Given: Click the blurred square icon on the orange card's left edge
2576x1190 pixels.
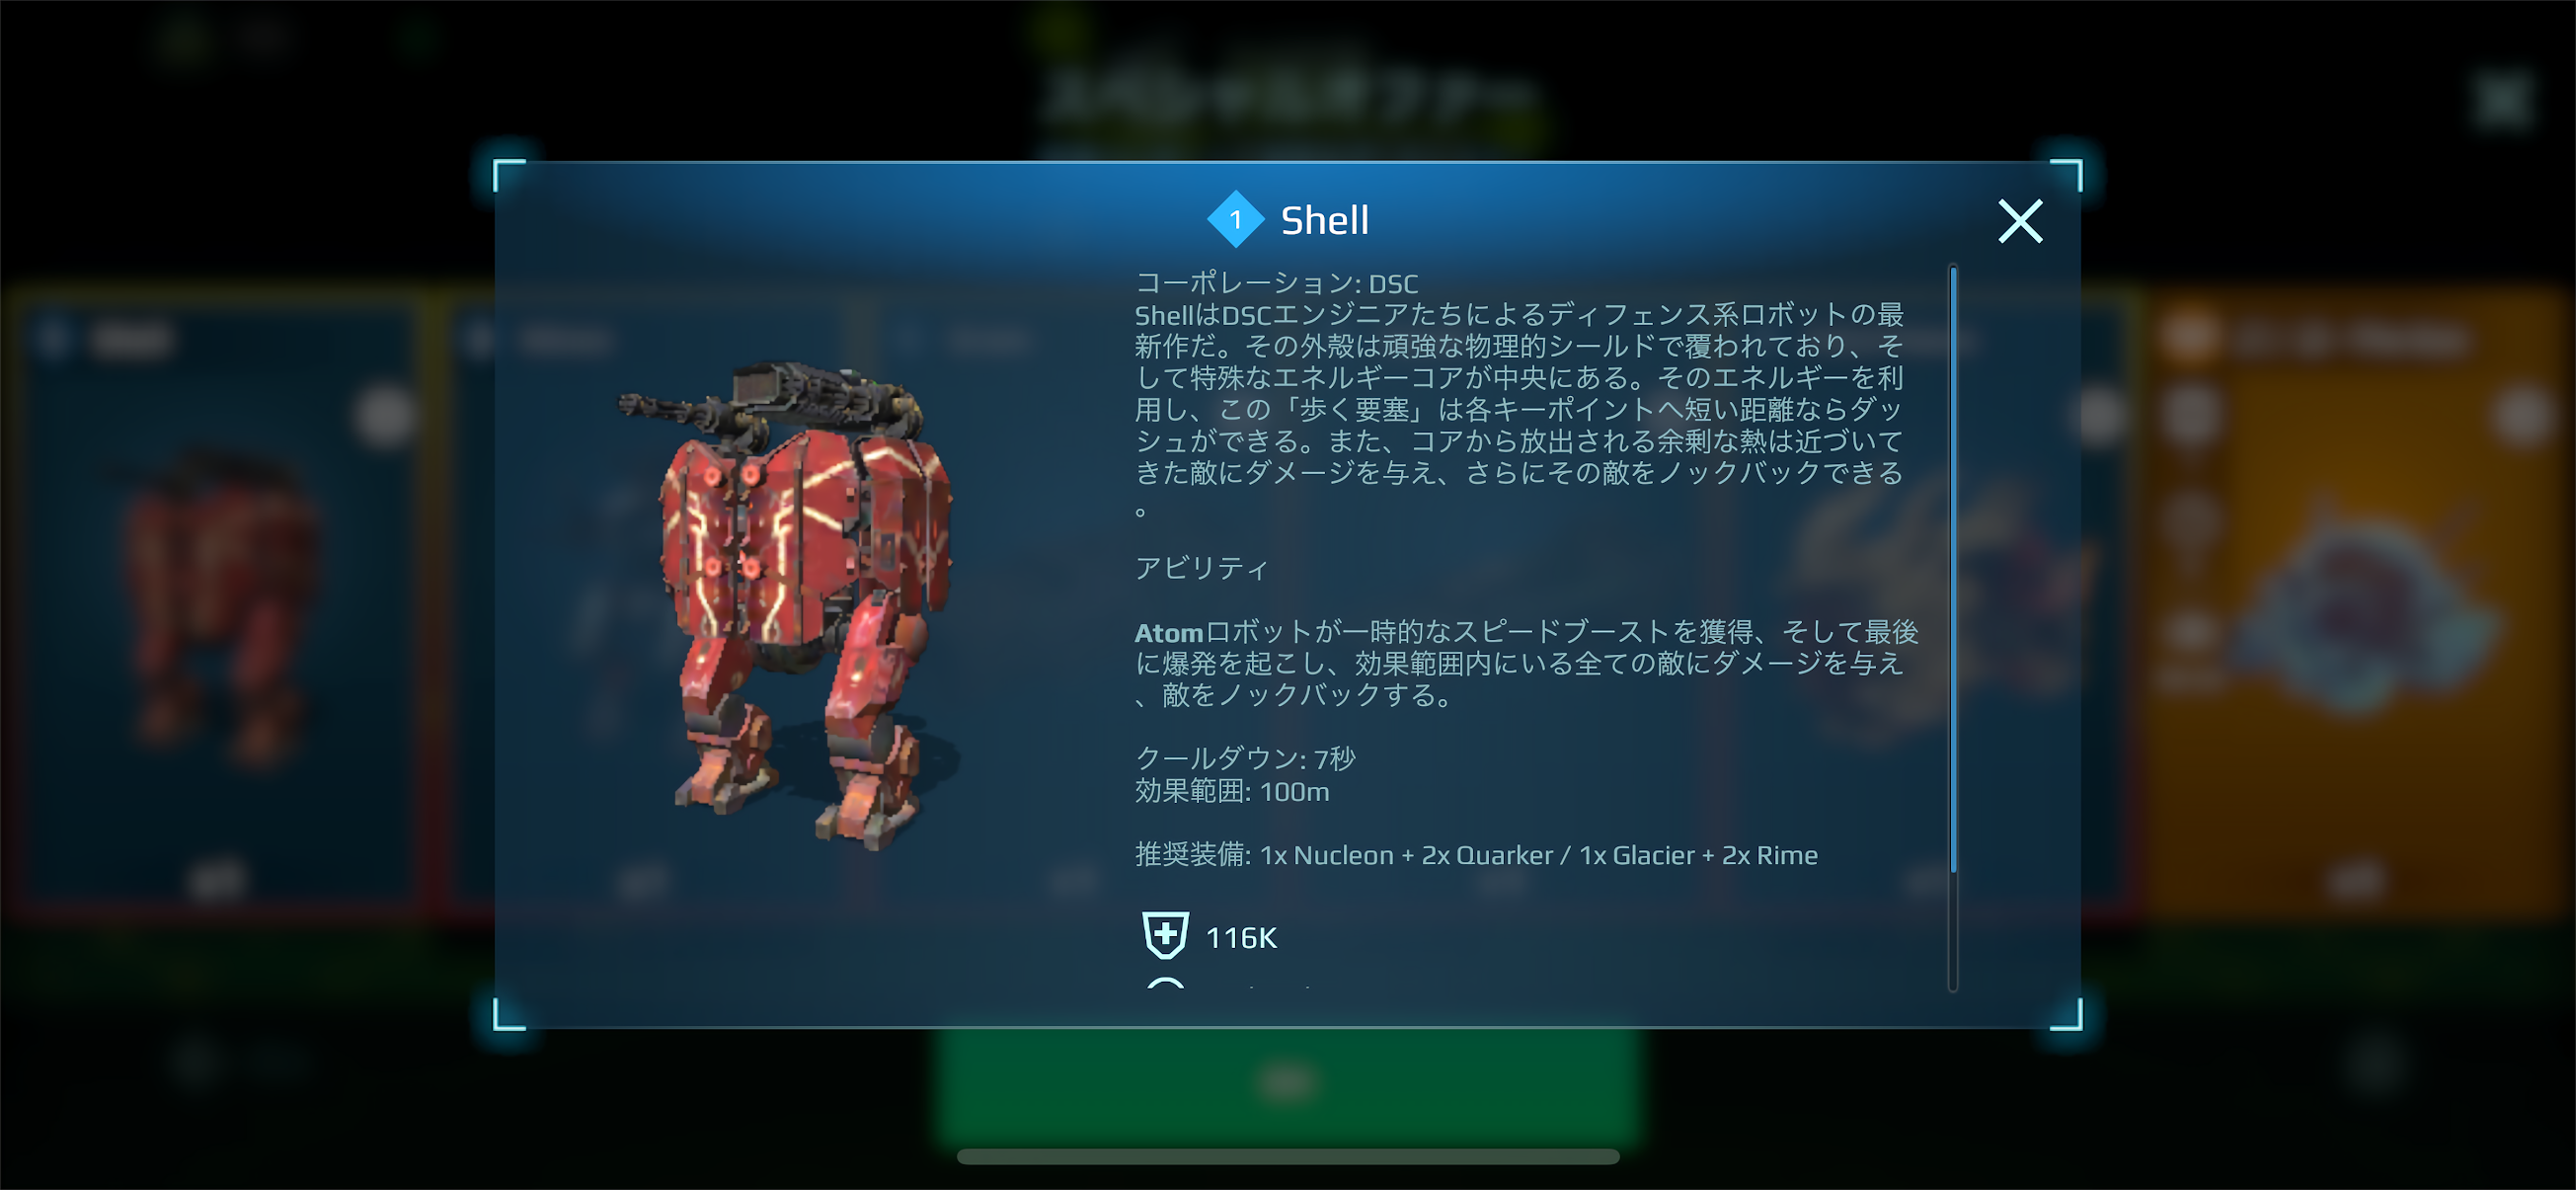Looking at the screenshot, I should click(2190, 415).
